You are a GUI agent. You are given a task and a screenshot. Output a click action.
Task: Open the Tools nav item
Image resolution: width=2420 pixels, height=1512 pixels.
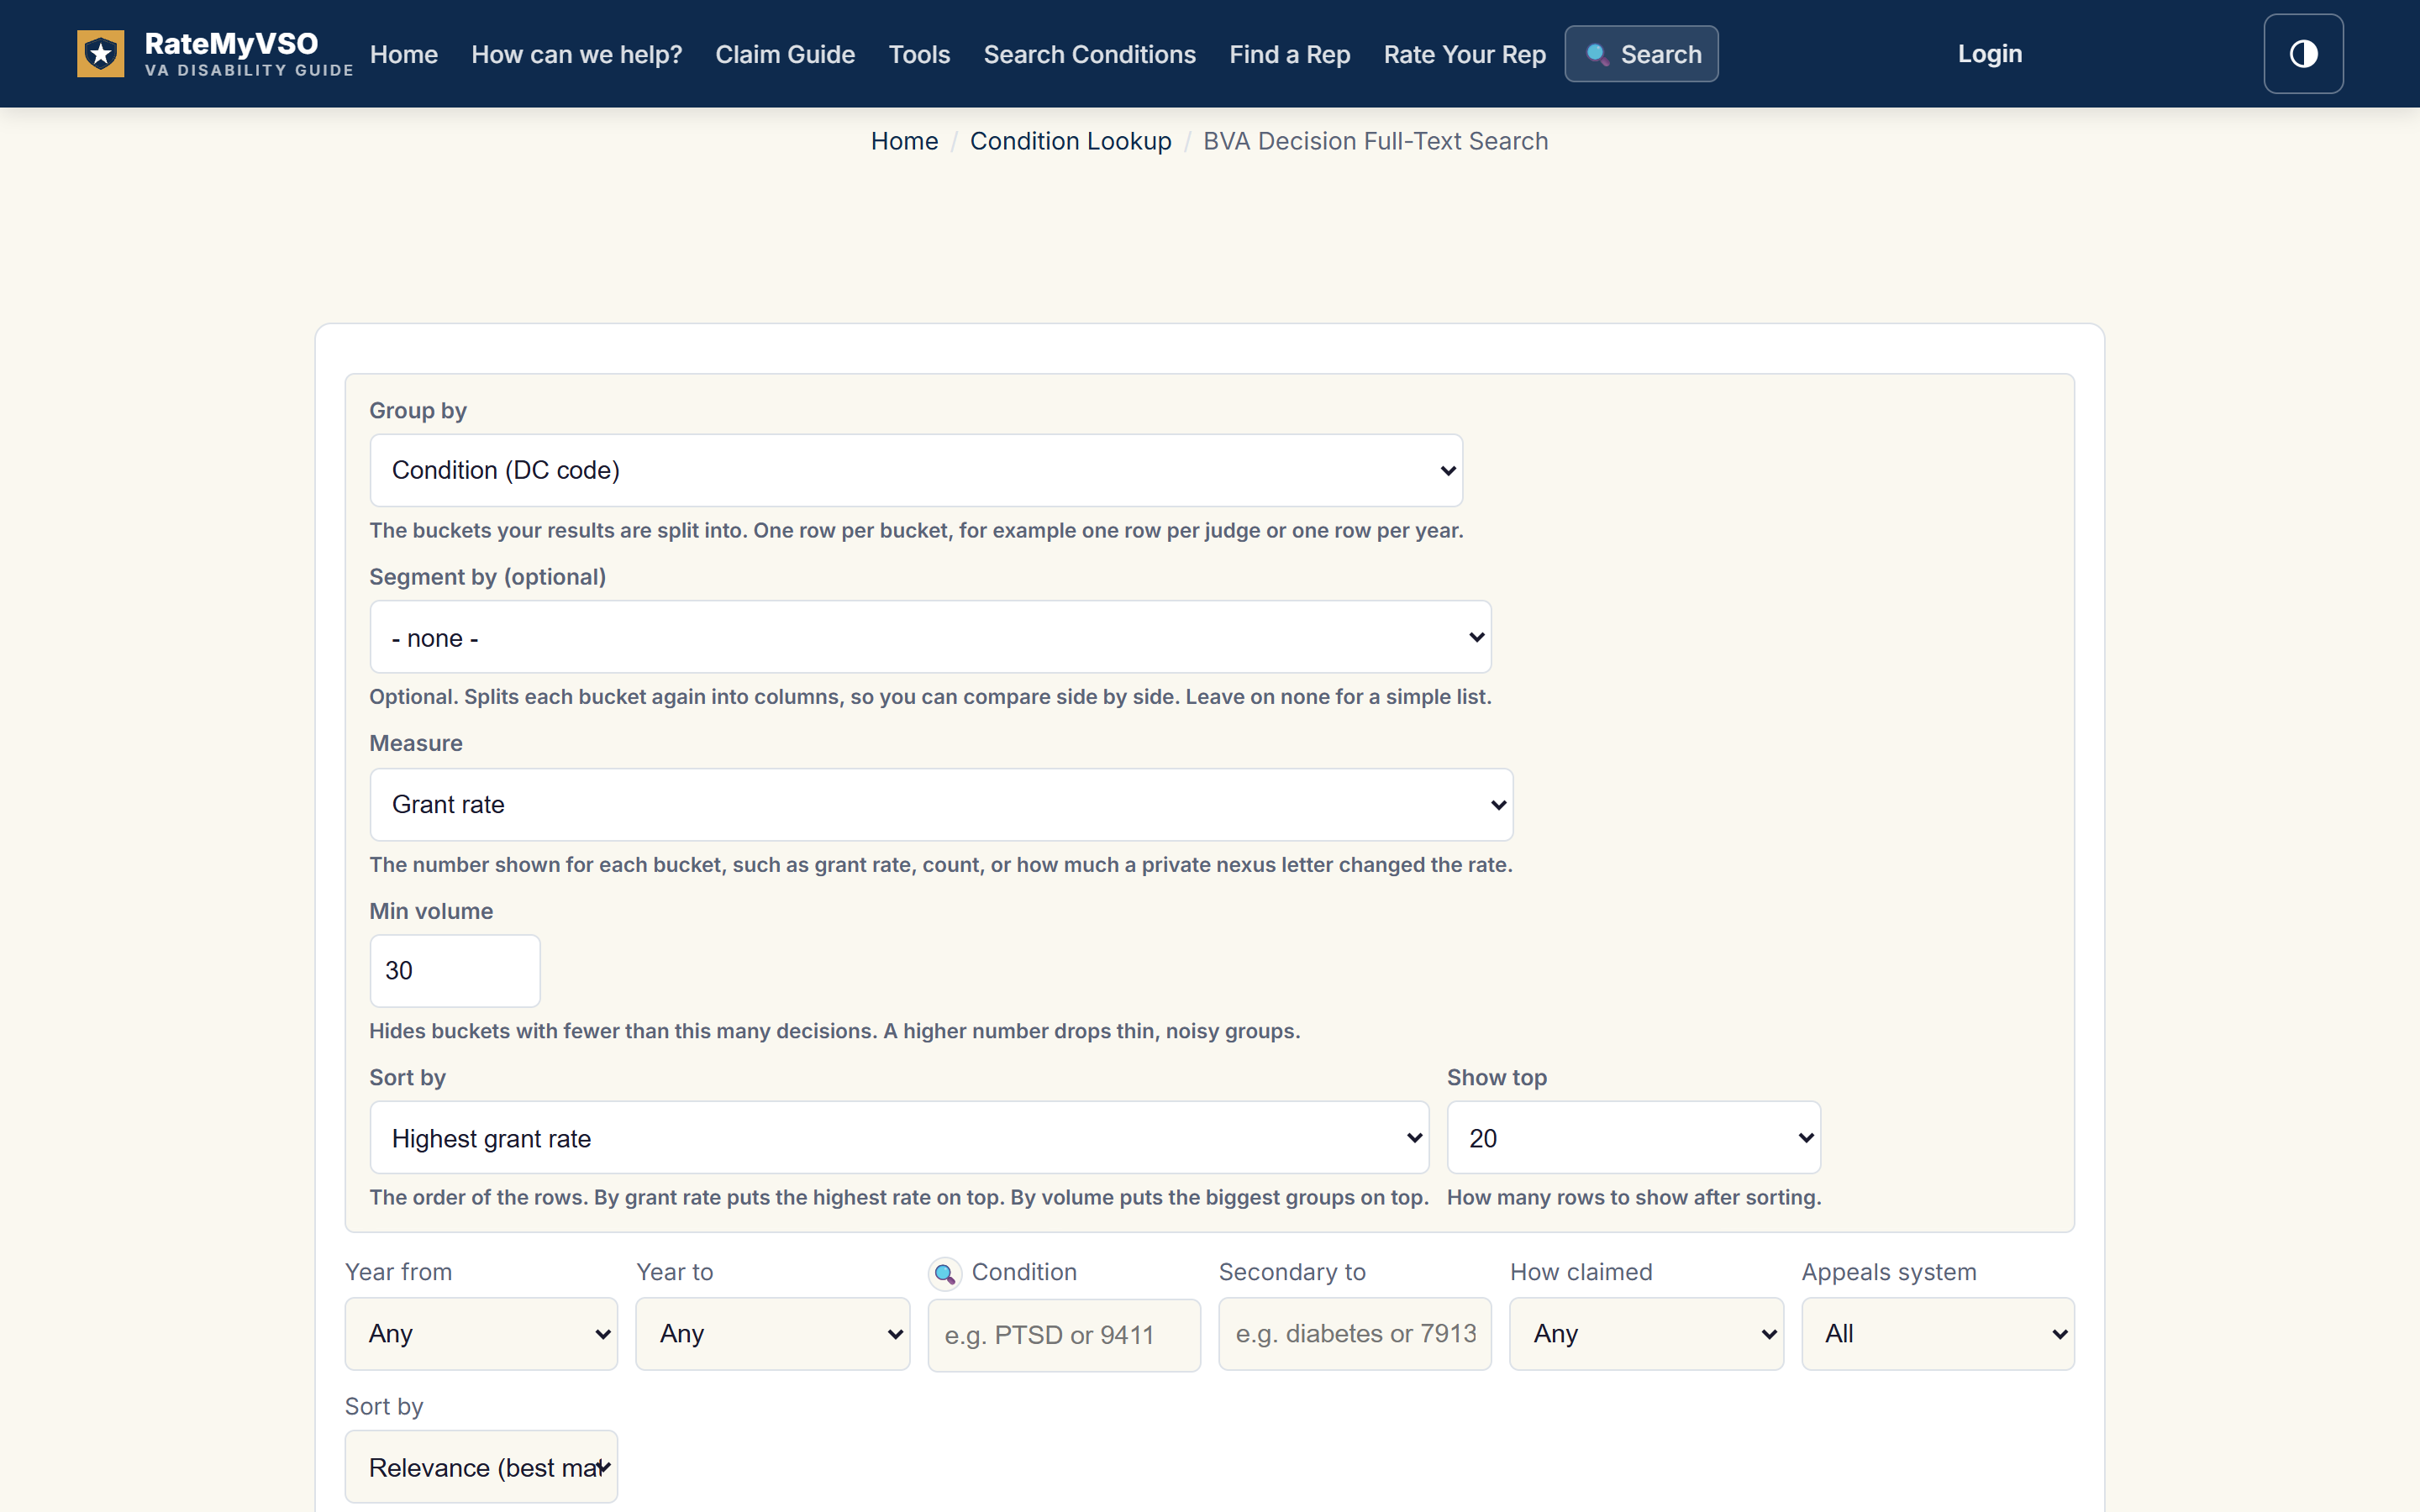(x=919, y=54)
